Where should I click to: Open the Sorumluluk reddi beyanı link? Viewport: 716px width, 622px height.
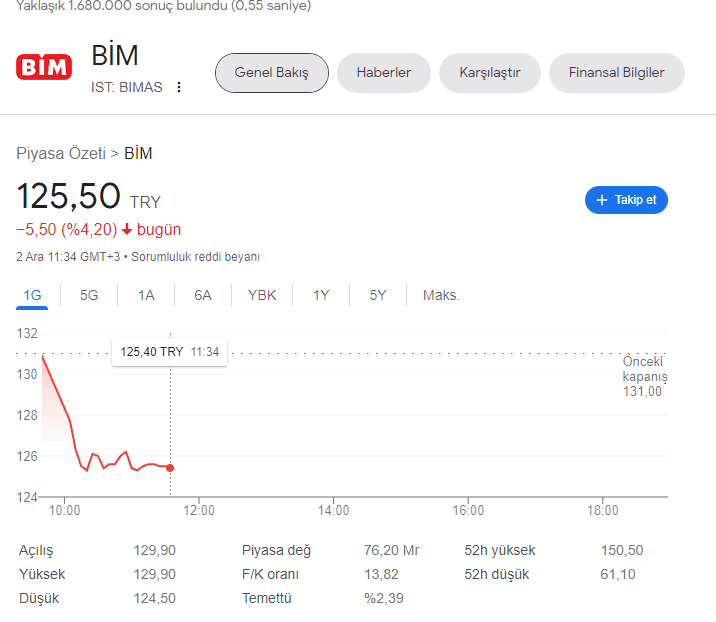click(195, 257)
